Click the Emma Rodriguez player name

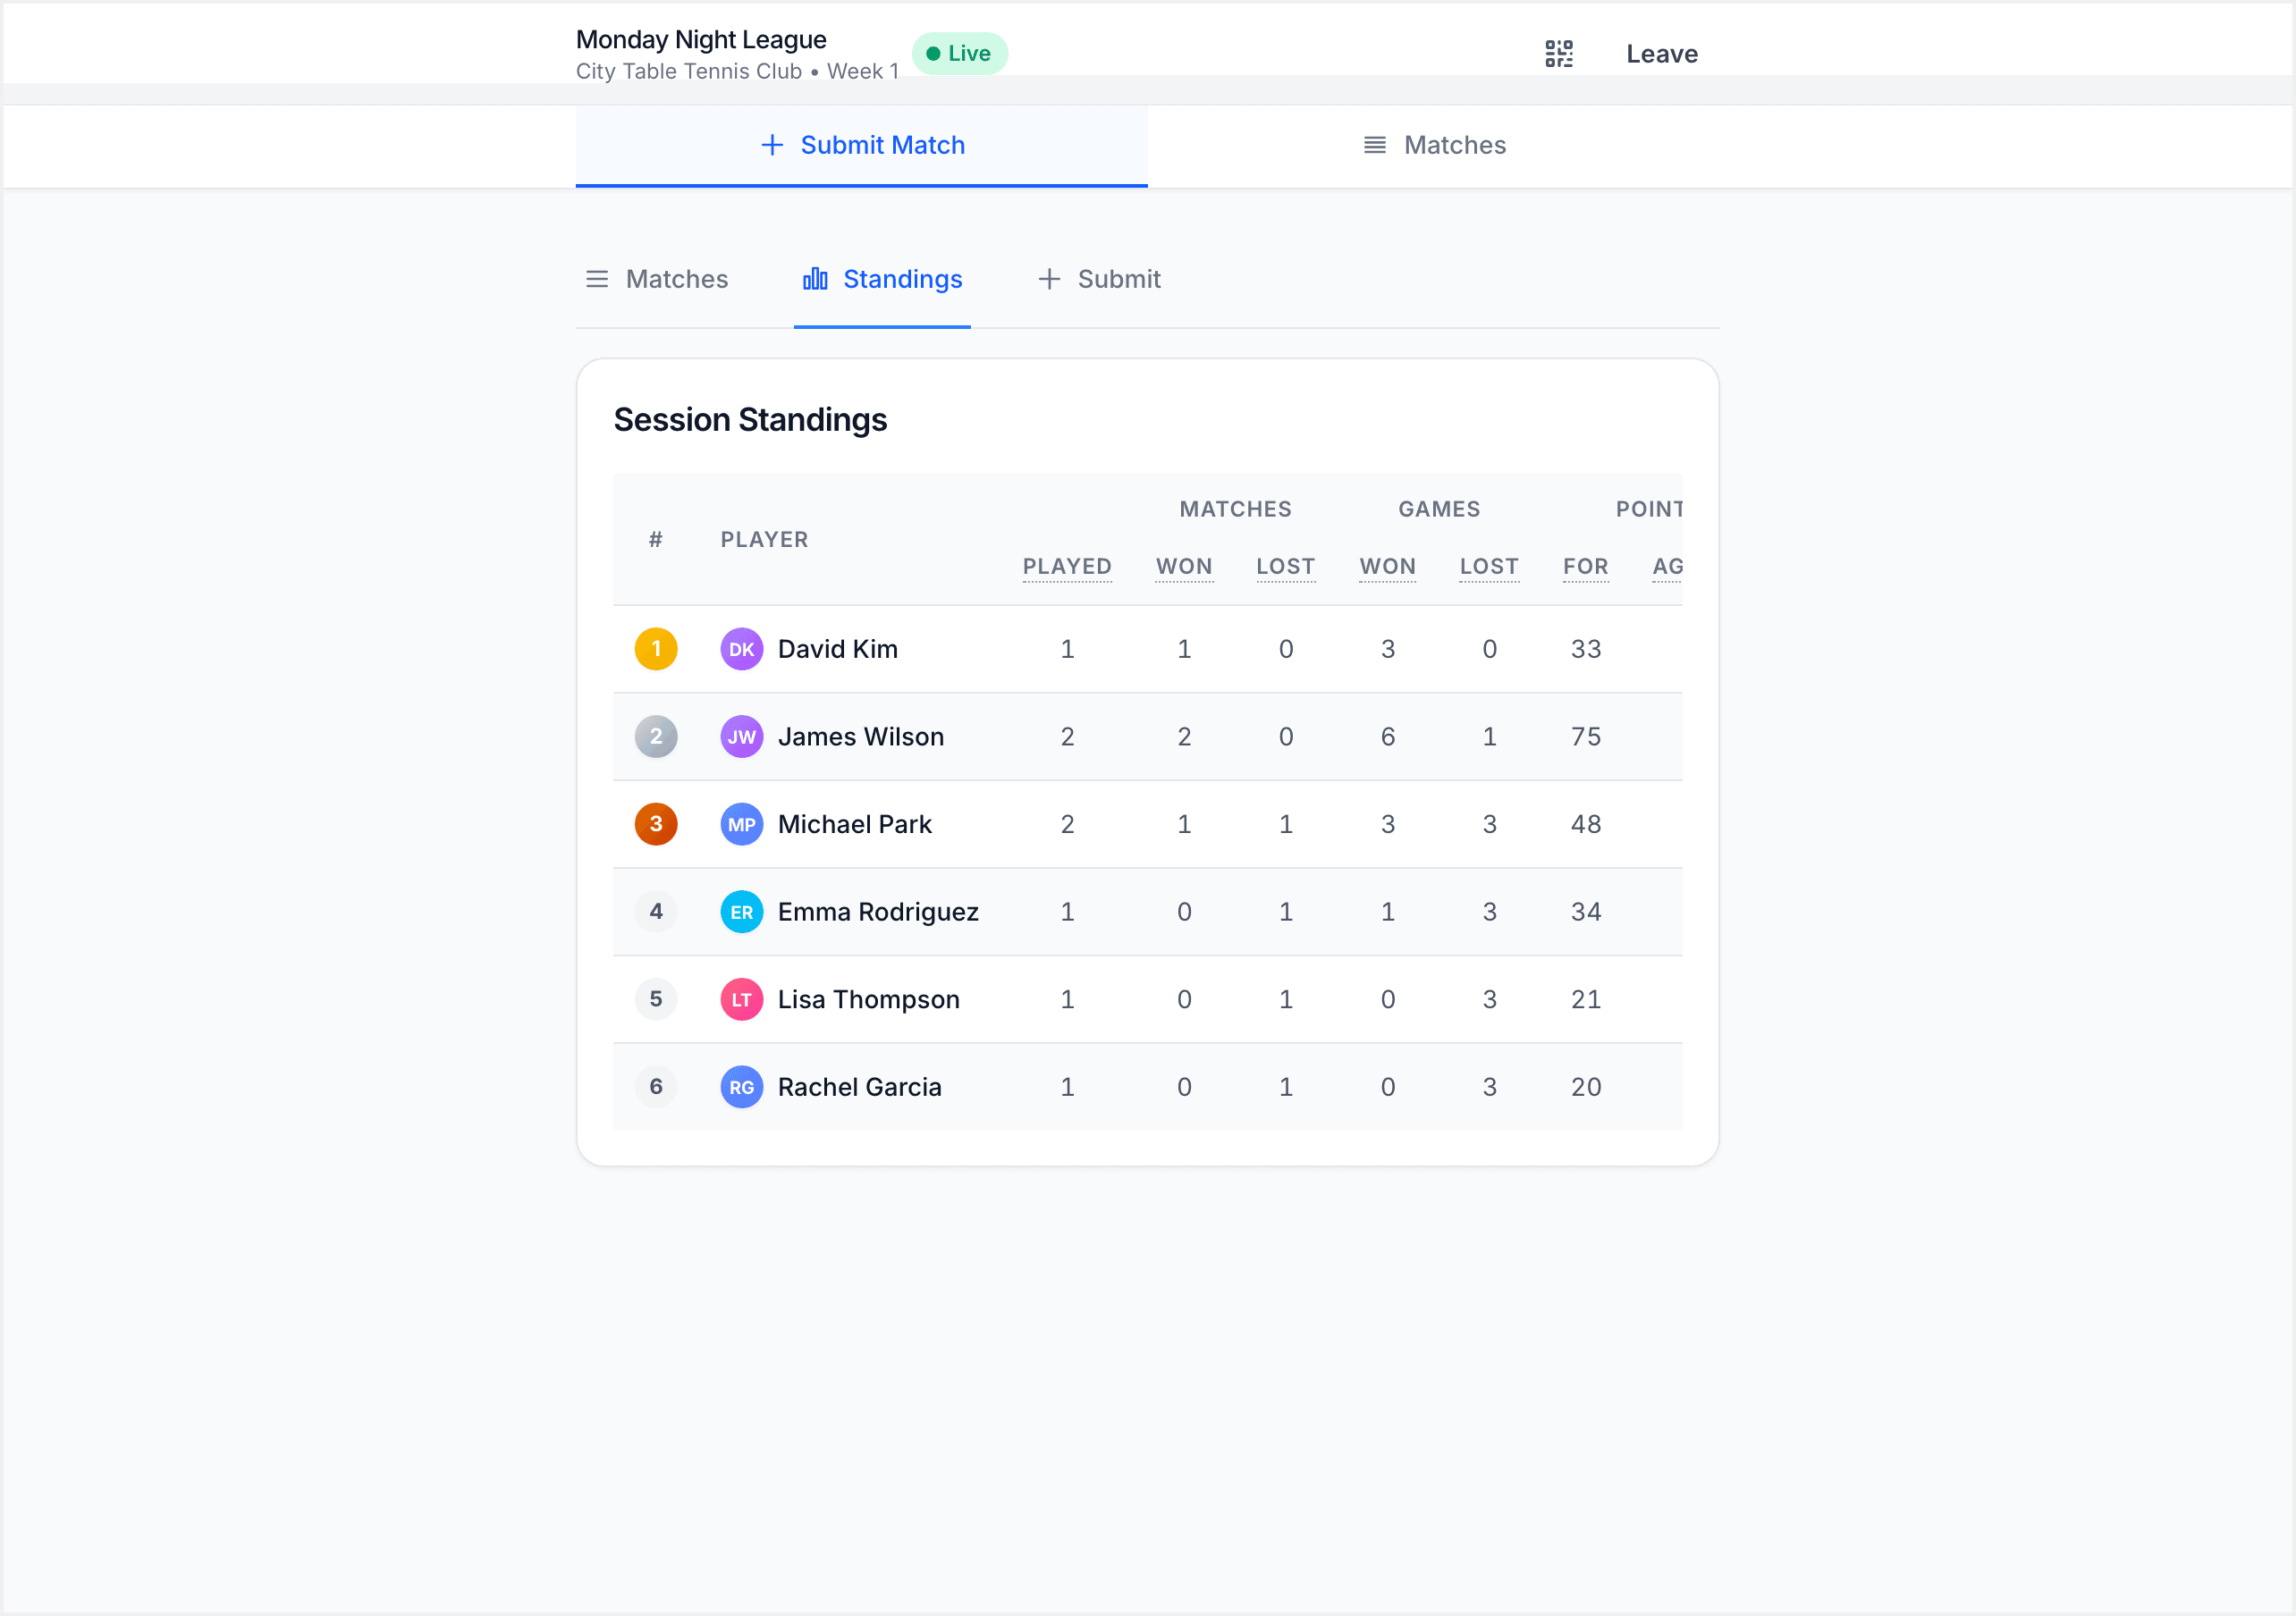click(878, 912)
